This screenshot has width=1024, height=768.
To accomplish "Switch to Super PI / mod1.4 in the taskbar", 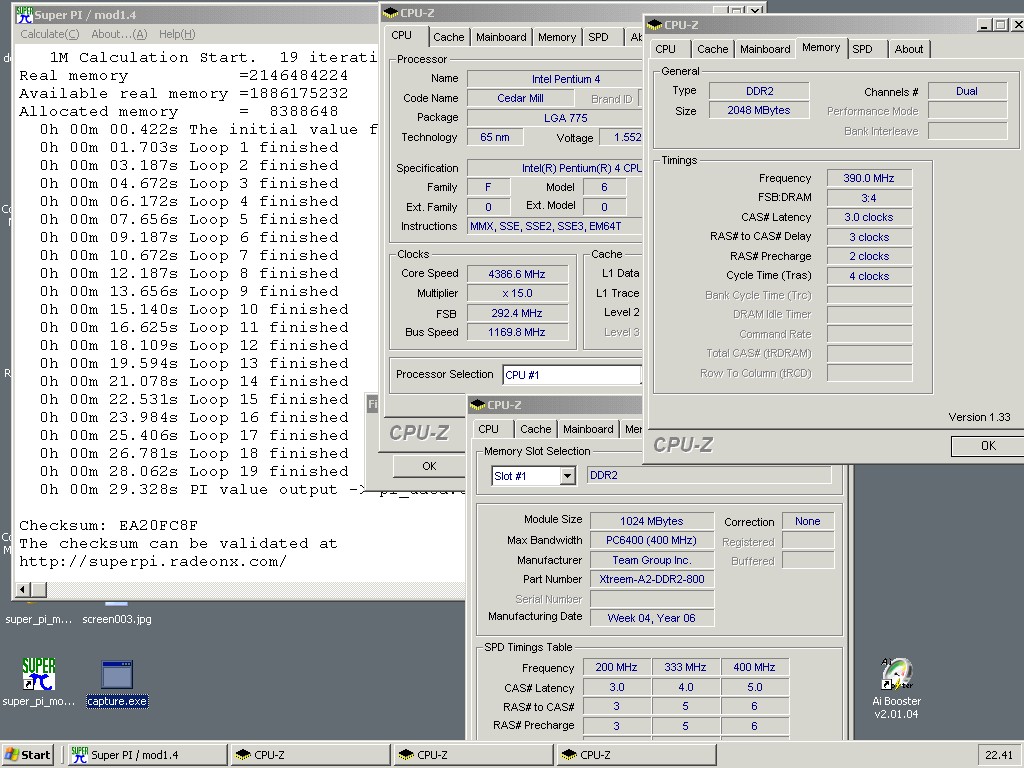I will (148, 755).
